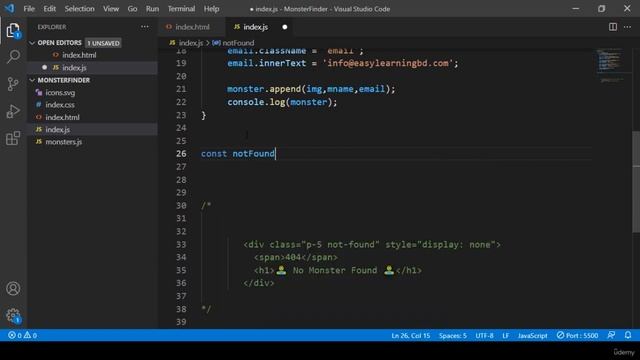Open the File menu
The image size is (640, 360).
click(x=29, y=9)
